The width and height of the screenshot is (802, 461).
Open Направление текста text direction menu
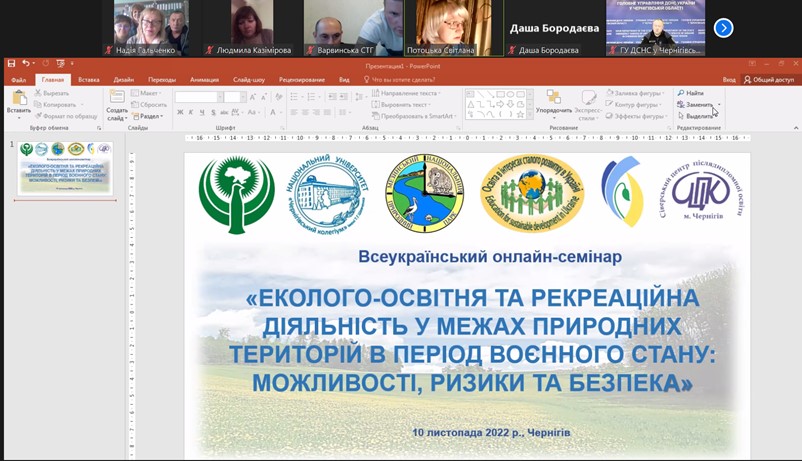click(406, 93)
